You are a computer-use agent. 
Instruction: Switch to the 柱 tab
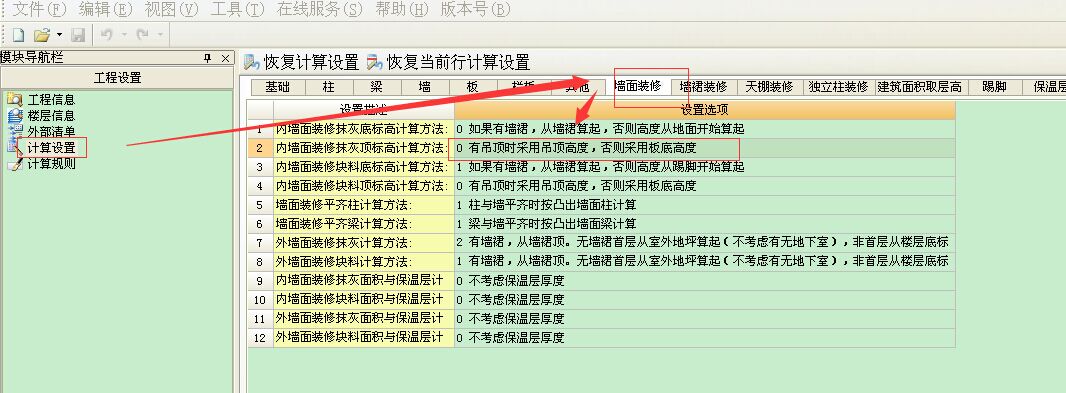[x=328, y=87]
